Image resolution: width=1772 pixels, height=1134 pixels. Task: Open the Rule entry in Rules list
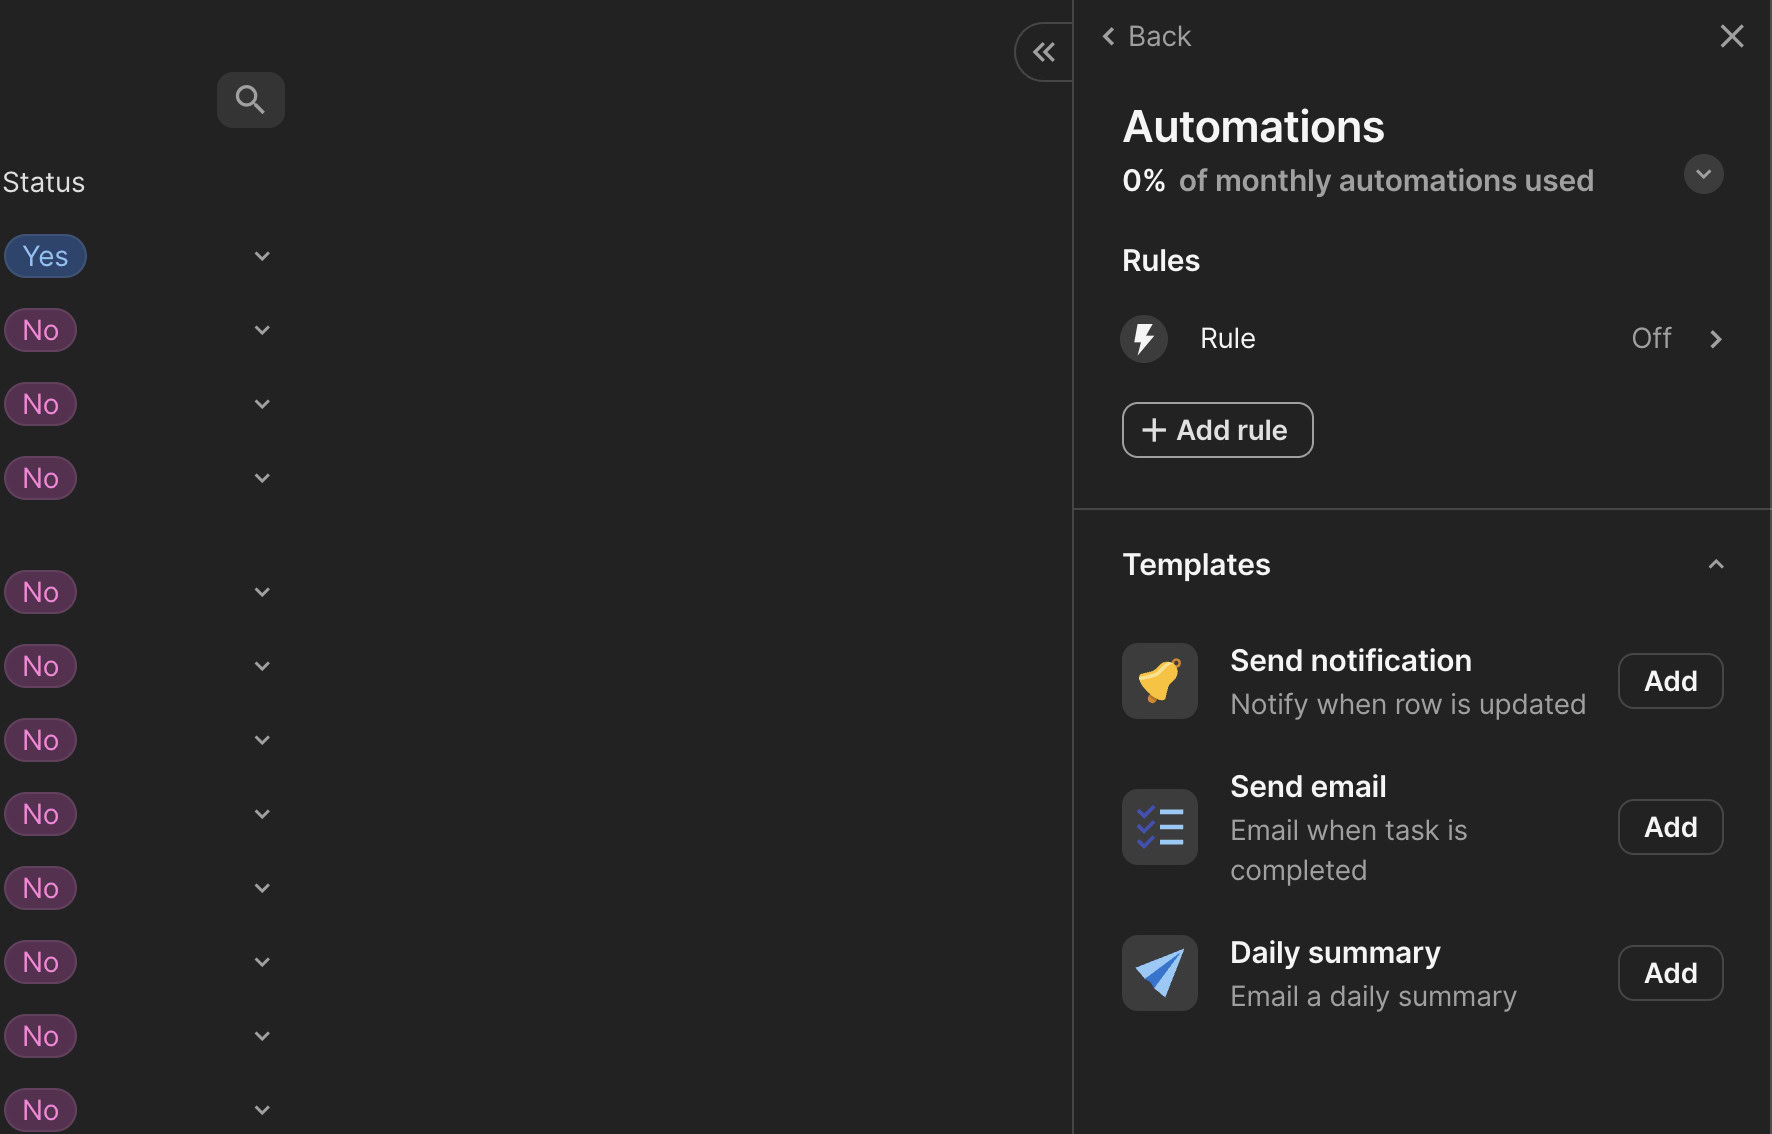[1227, 339]
